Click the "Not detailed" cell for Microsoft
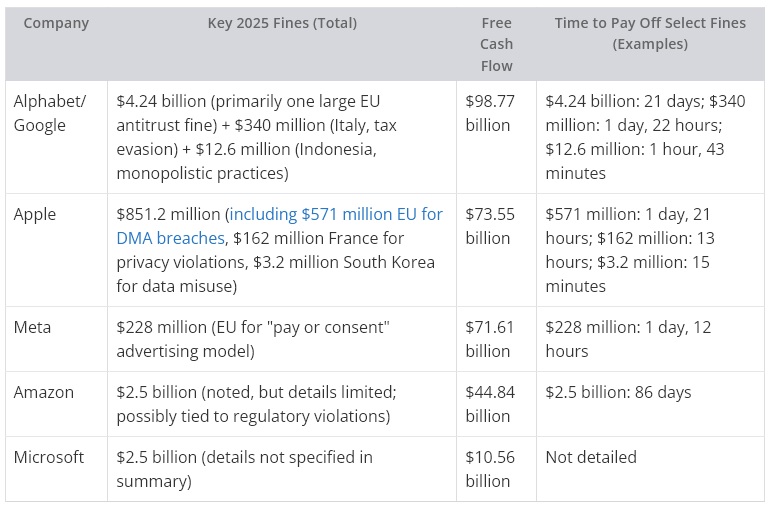This screenshot has width=769, height=506. coord(590,457)
